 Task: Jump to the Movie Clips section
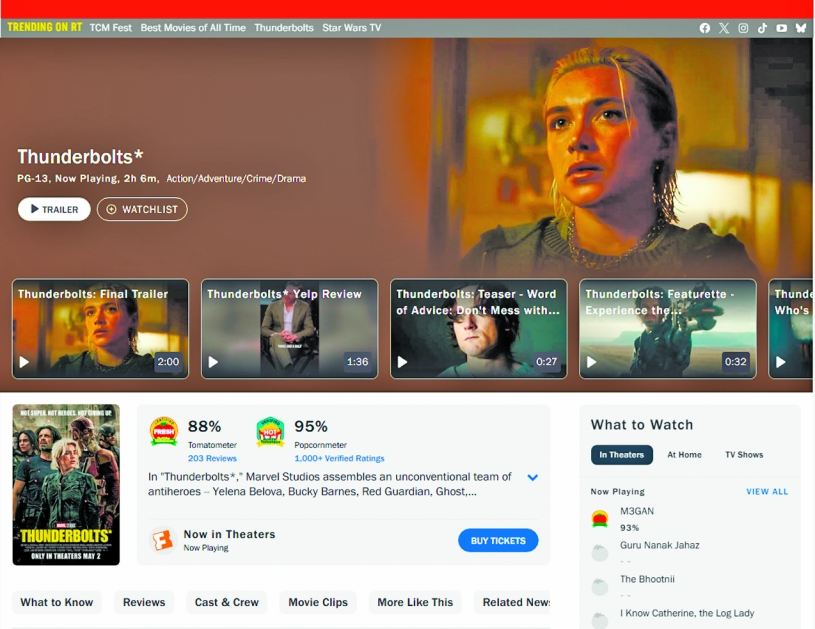[318, 602]
